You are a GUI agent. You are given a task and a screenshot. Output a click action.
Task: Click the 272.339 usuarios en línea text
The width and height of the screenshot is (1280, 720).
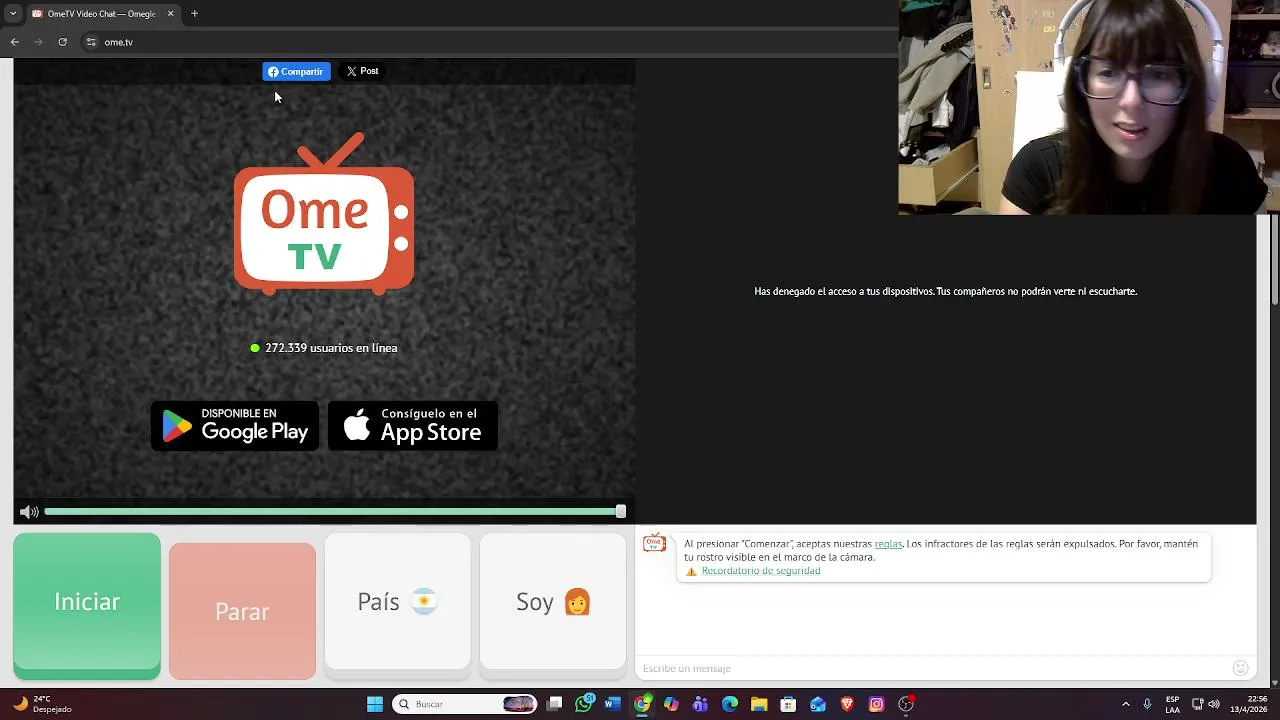coord(331,348)
